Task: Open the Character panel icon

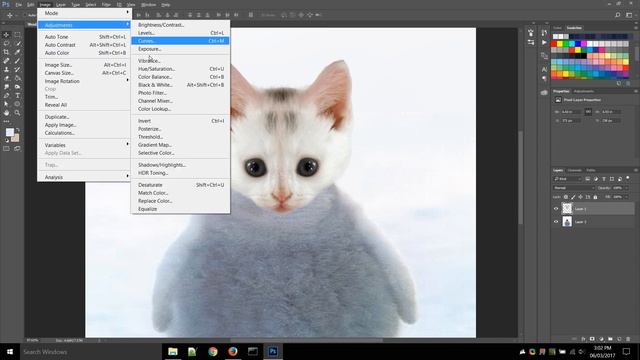Action: [x=544, y=69]
